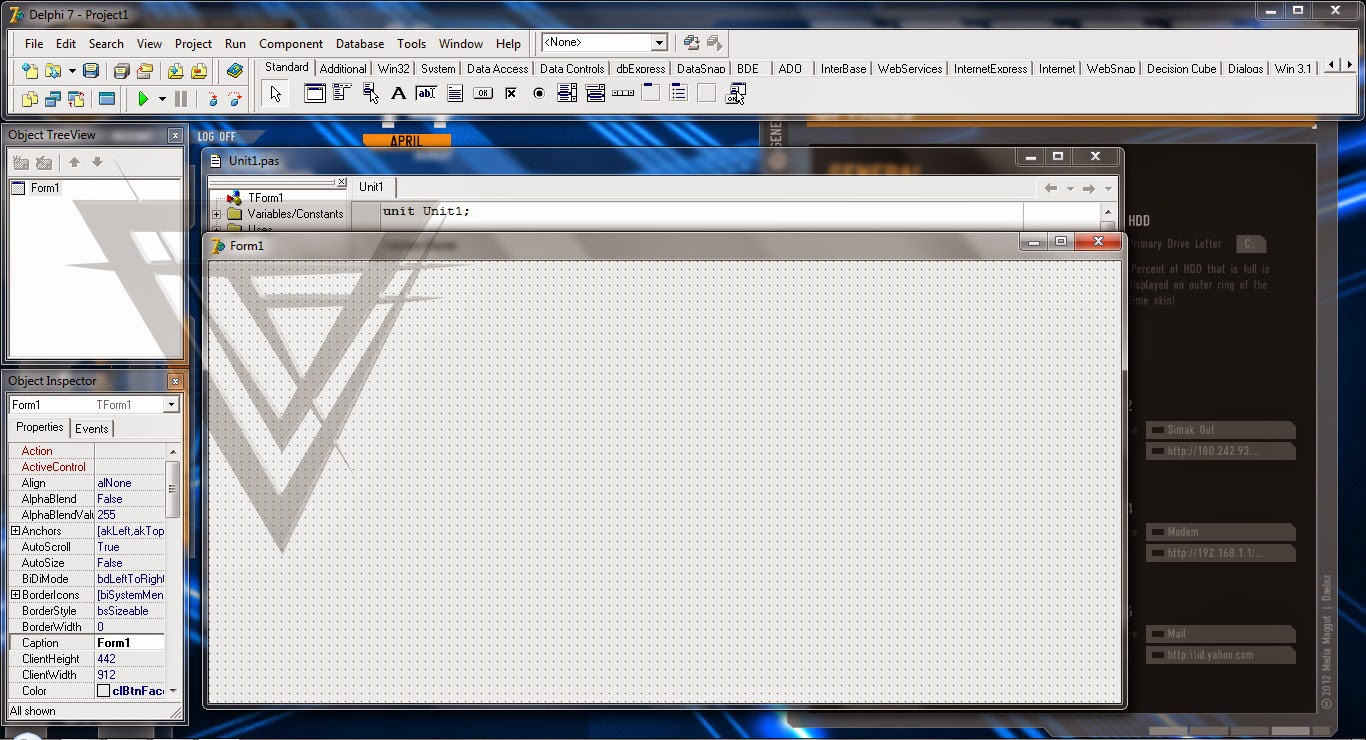Expand the Anchors property

pyautogui.click(x=15, y=531)
